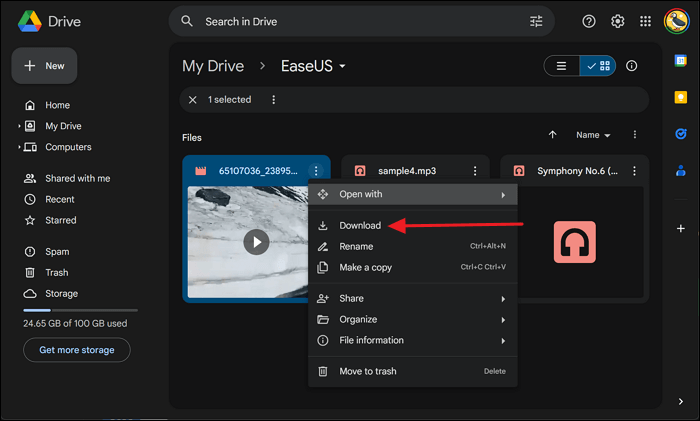The image size is (700, 421).
Task: Open Google Contacts side panel icon
Action: (680, 170)
